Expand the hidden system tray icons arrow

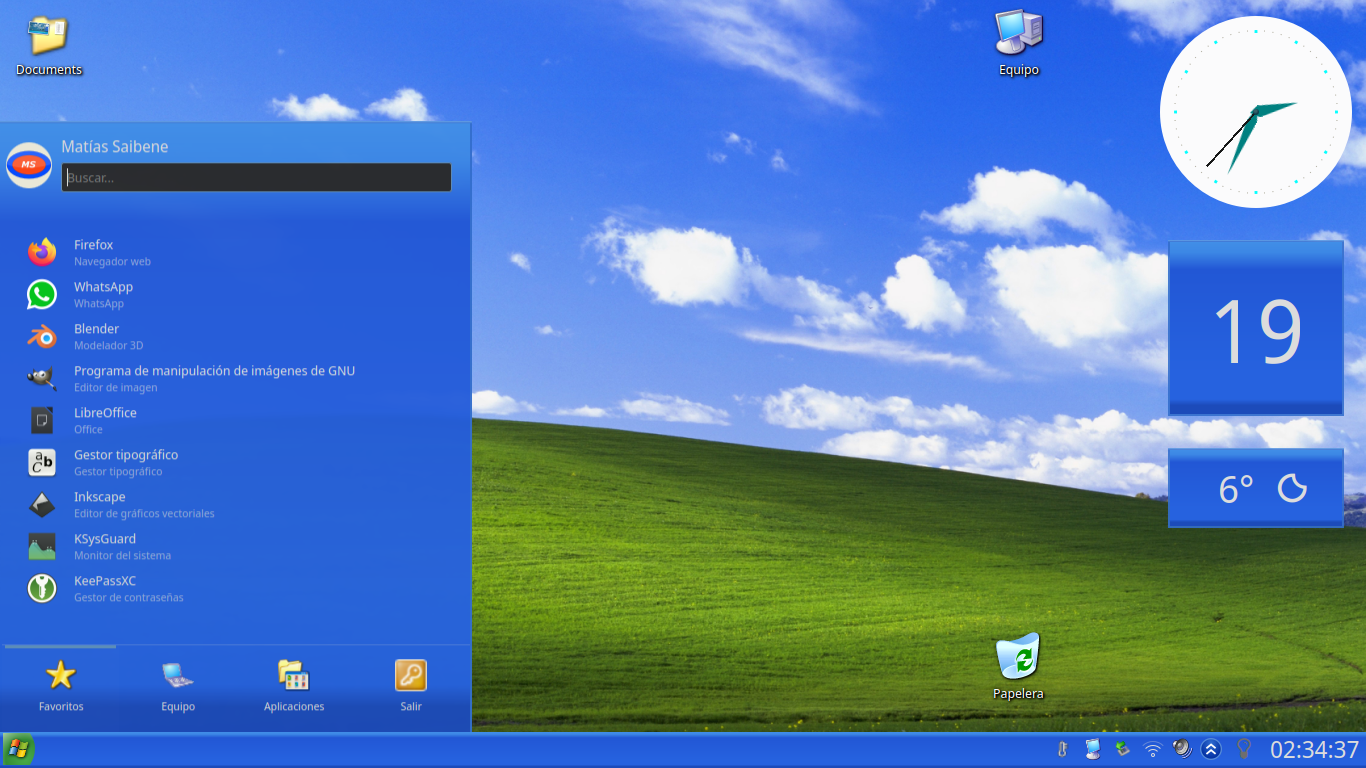(1211, 749)
